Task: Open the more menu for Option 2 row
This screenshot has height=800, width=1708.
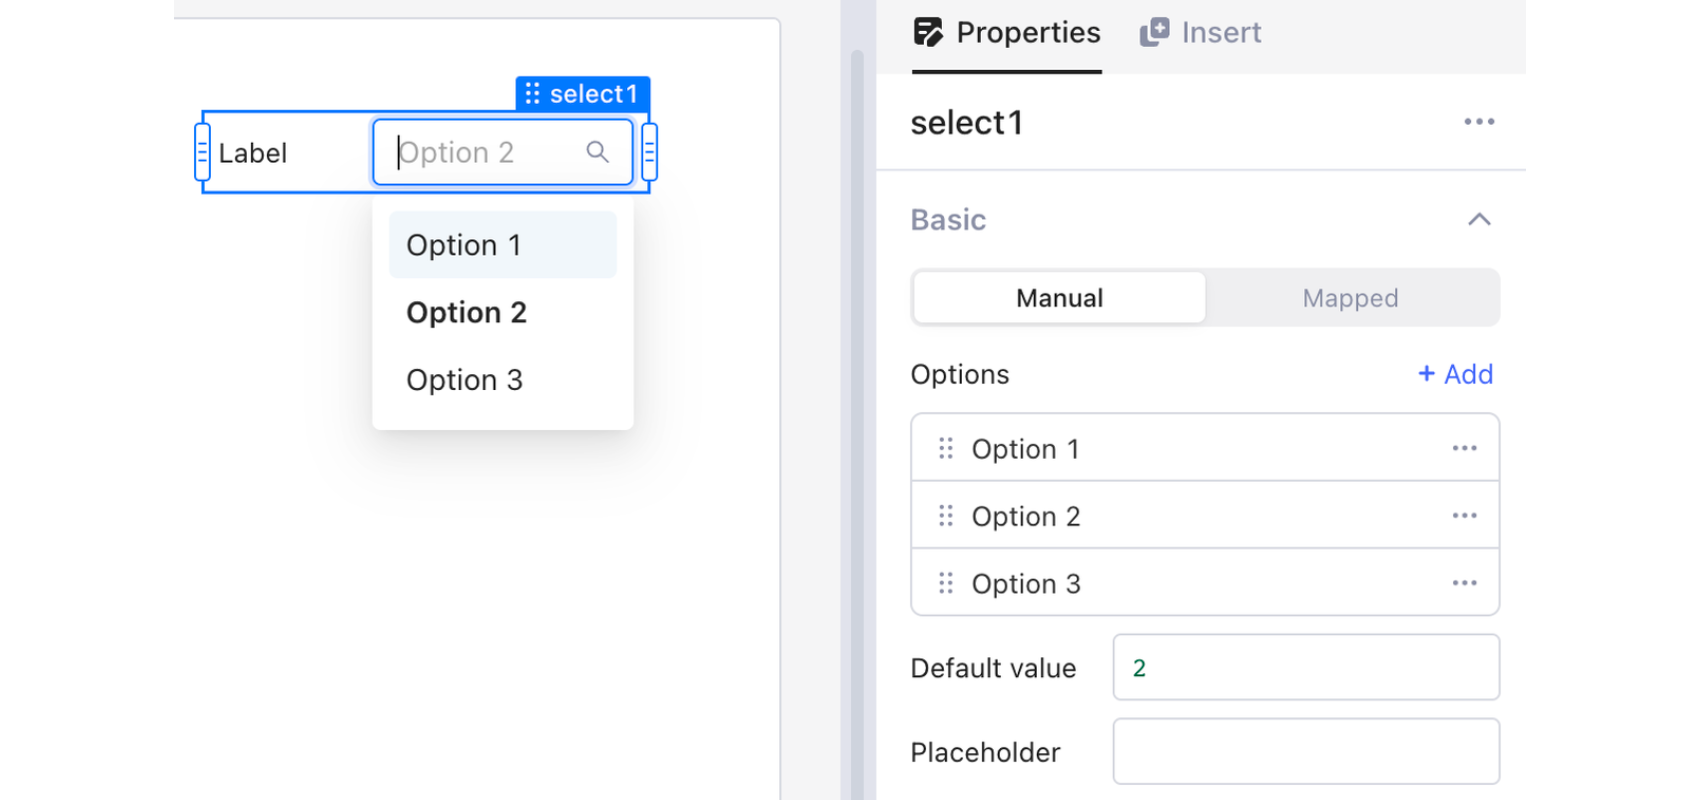Action: (1464, 516)
